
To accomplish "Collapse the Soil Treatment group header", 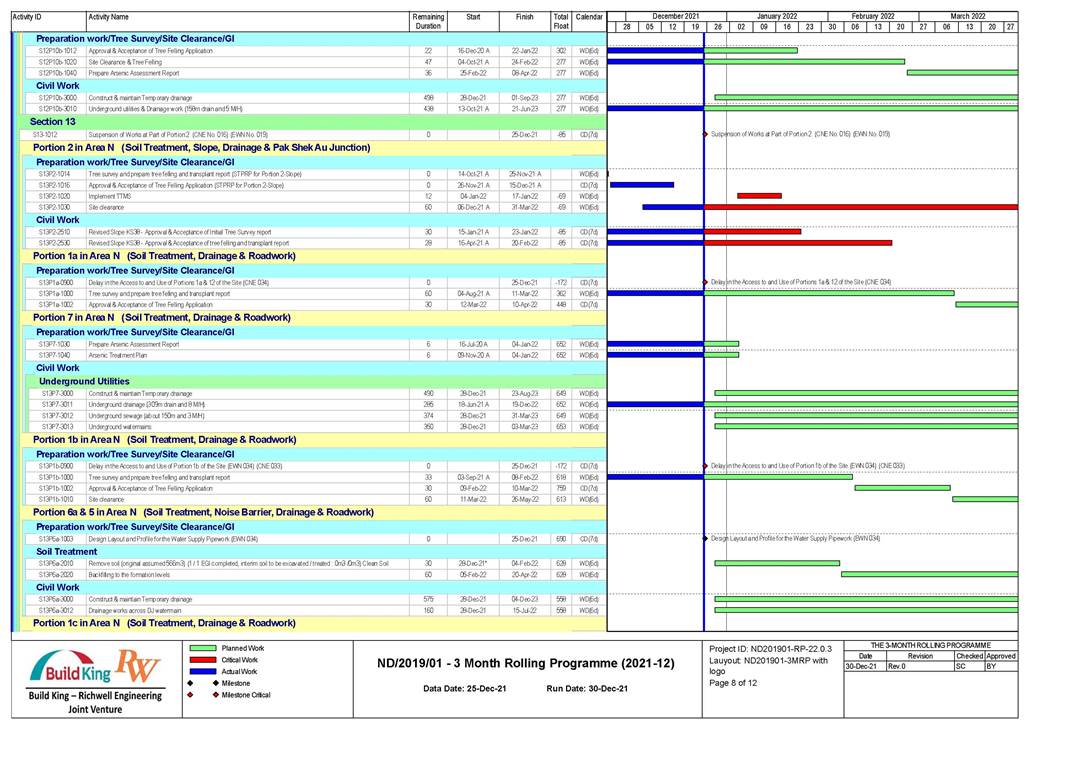I will tap(67, 551).
